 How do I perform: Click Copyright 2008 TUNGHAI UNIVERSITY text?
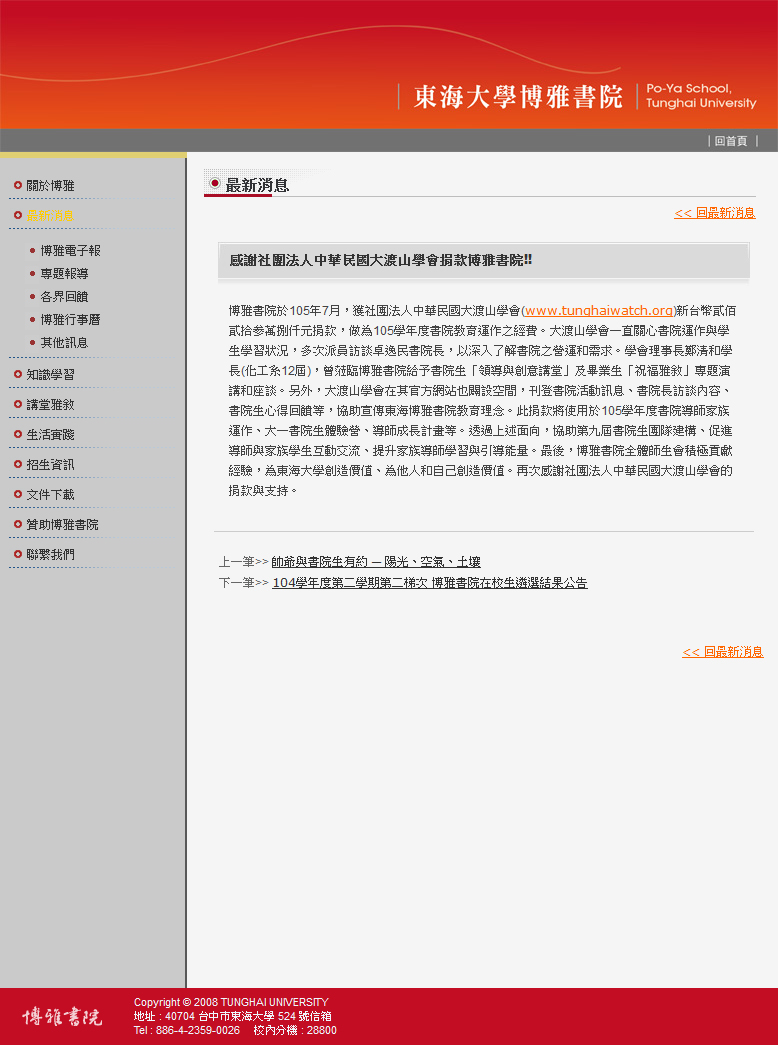231,1002
